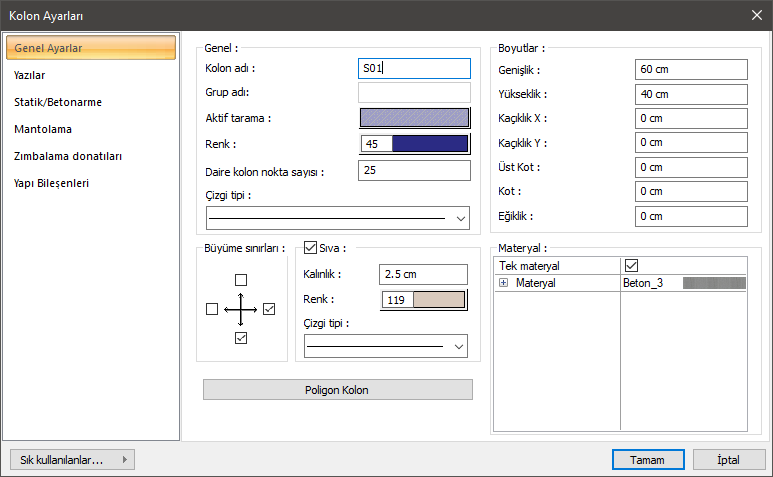The image size is (773, 477).
Task: Click the dark blue Renk swatch
Action: click(x=430, y=144)
